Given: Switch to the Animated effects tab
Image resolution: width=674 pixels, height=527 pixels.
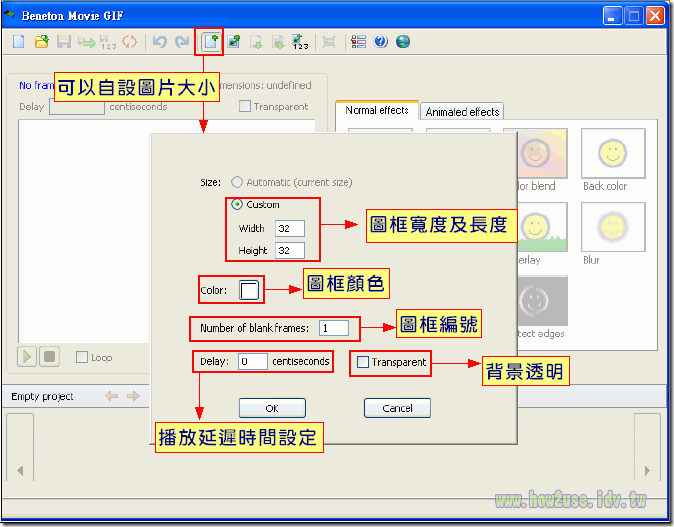Looking at the screenshot, I should (462, 112).
